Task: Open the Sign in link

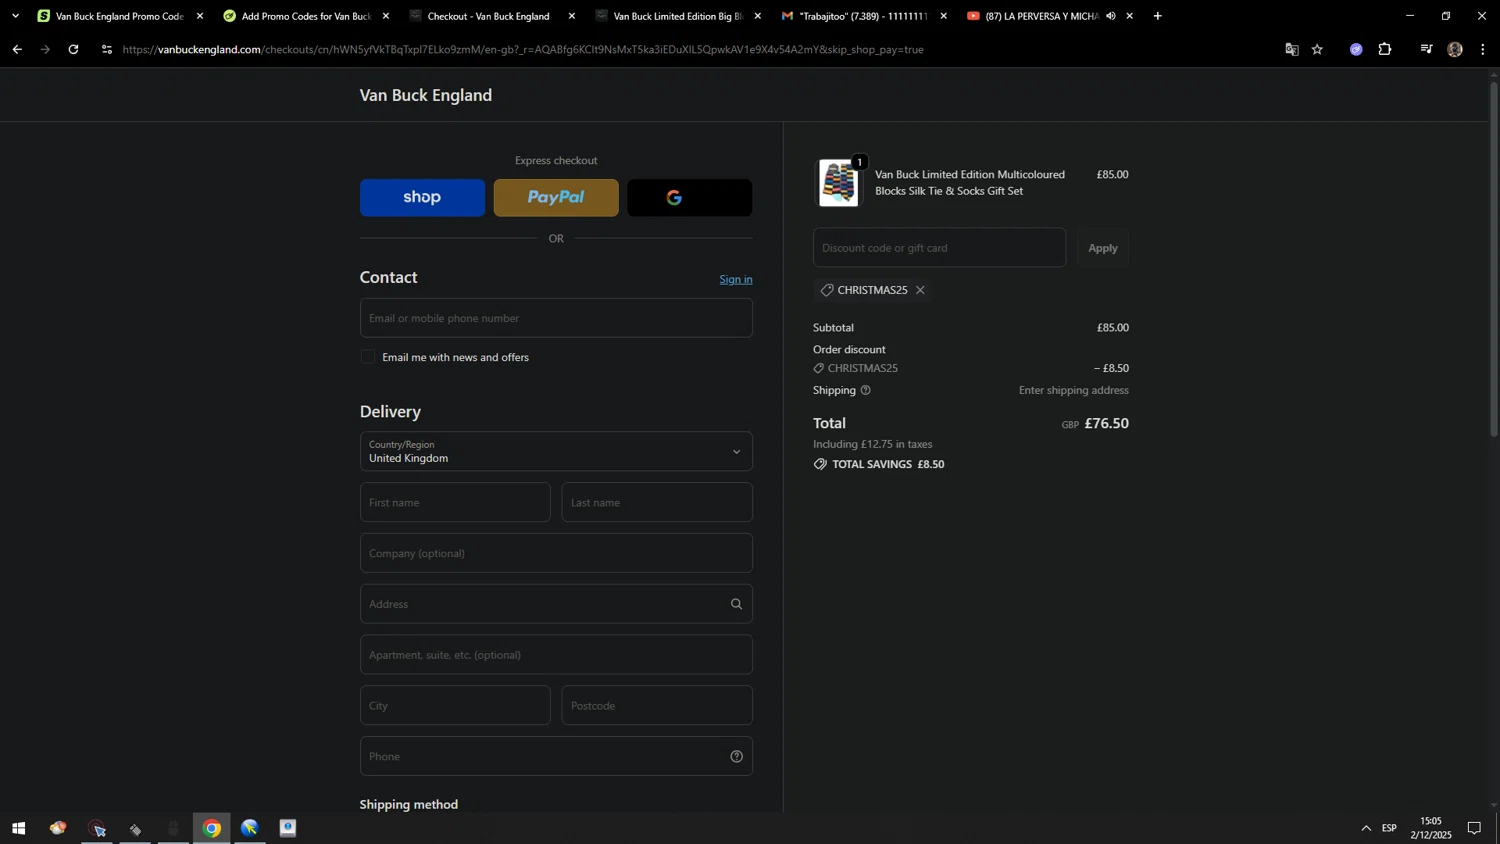Action: pyautogui.click(x=736, y=279)
